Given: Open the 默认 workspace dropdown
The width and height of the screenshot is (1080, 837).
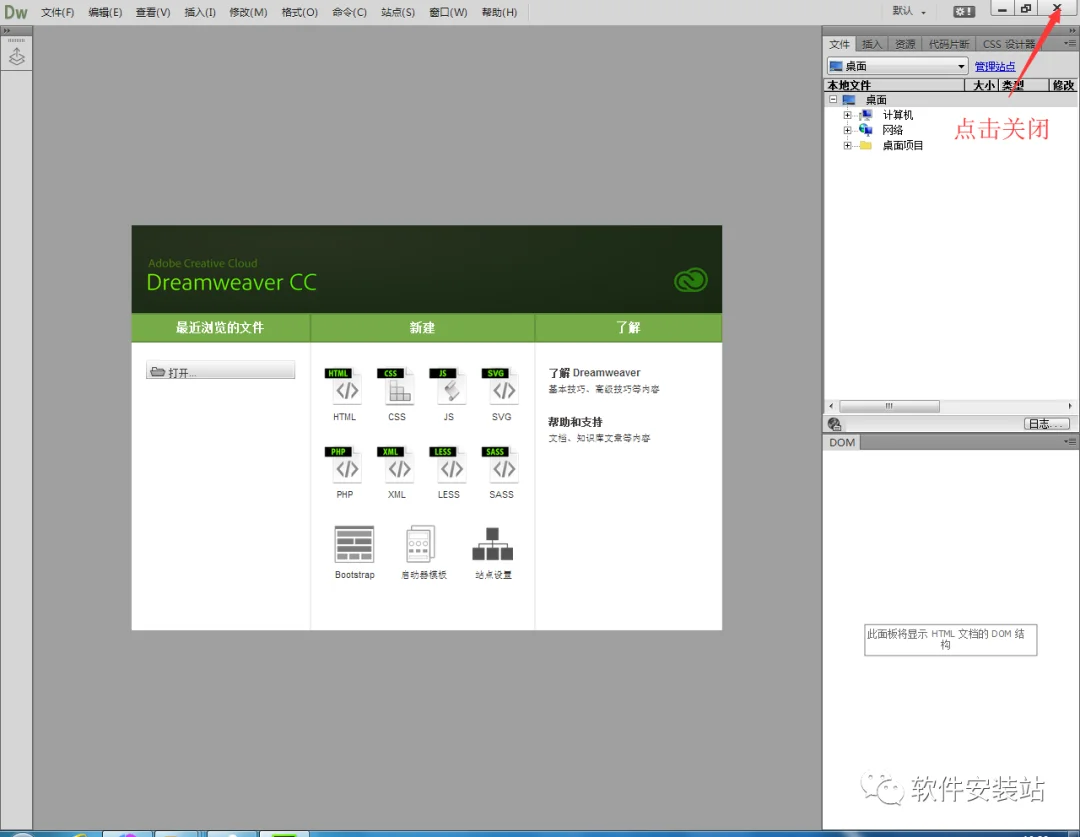Looking at the screenshot, I should [909, 12].
